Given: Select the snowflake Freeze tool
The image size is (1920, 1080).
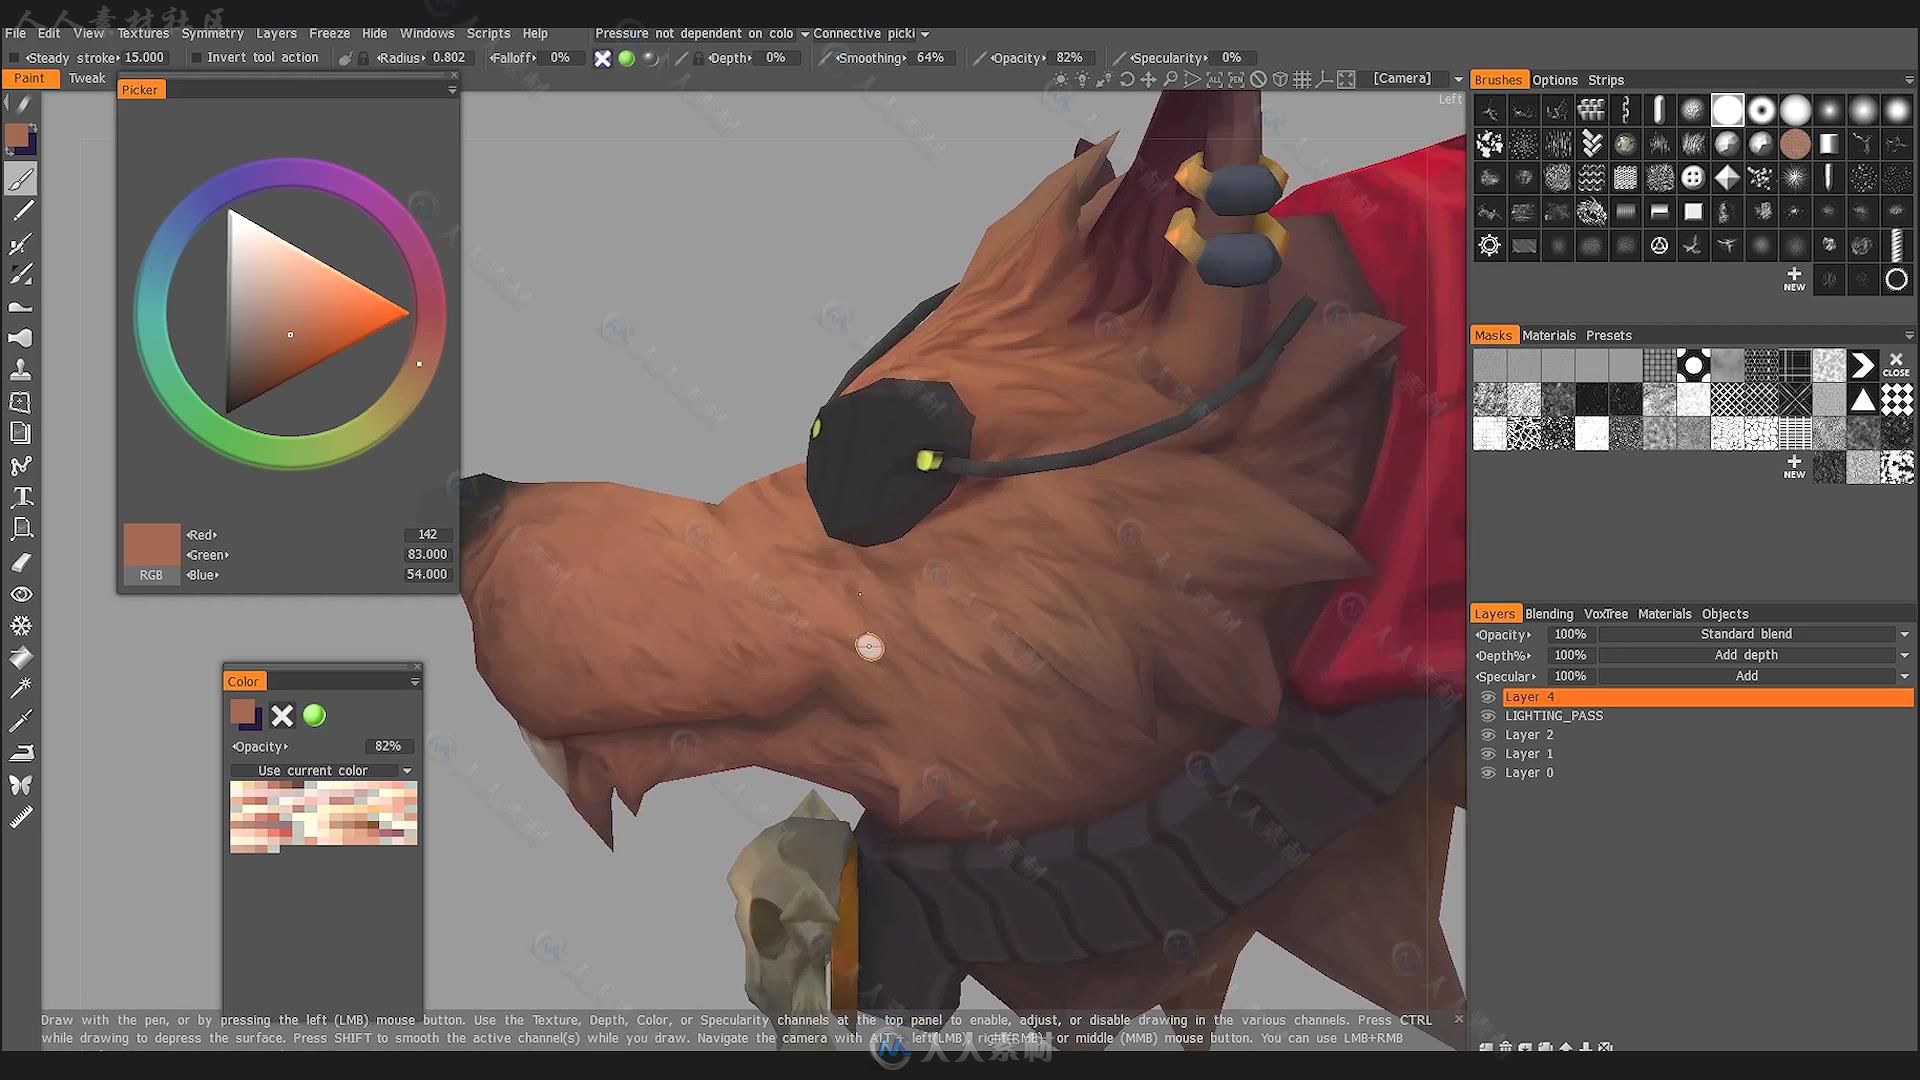Looking at the screenshot, I should [x=21, y=626].
